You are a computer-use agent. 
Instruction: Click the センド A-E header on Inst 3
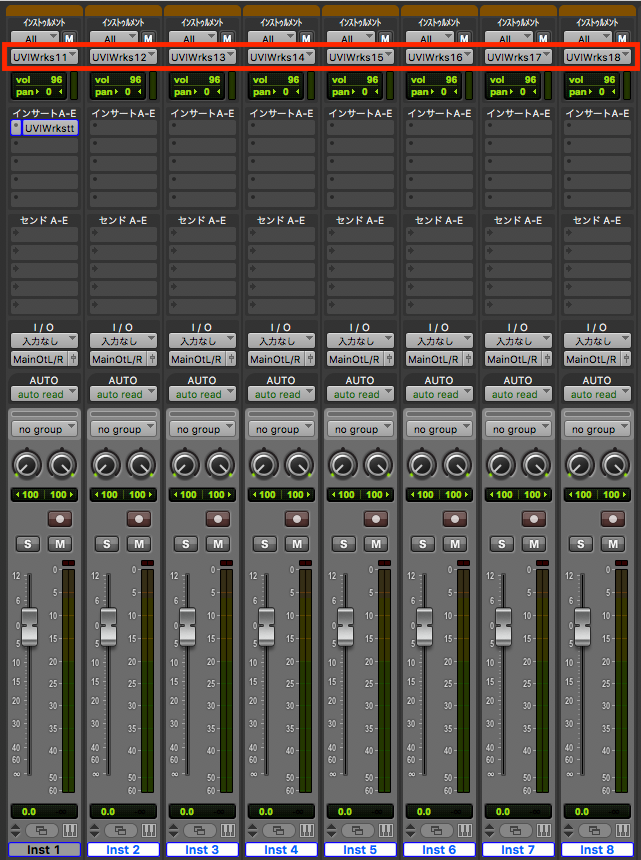coord(202,220)
